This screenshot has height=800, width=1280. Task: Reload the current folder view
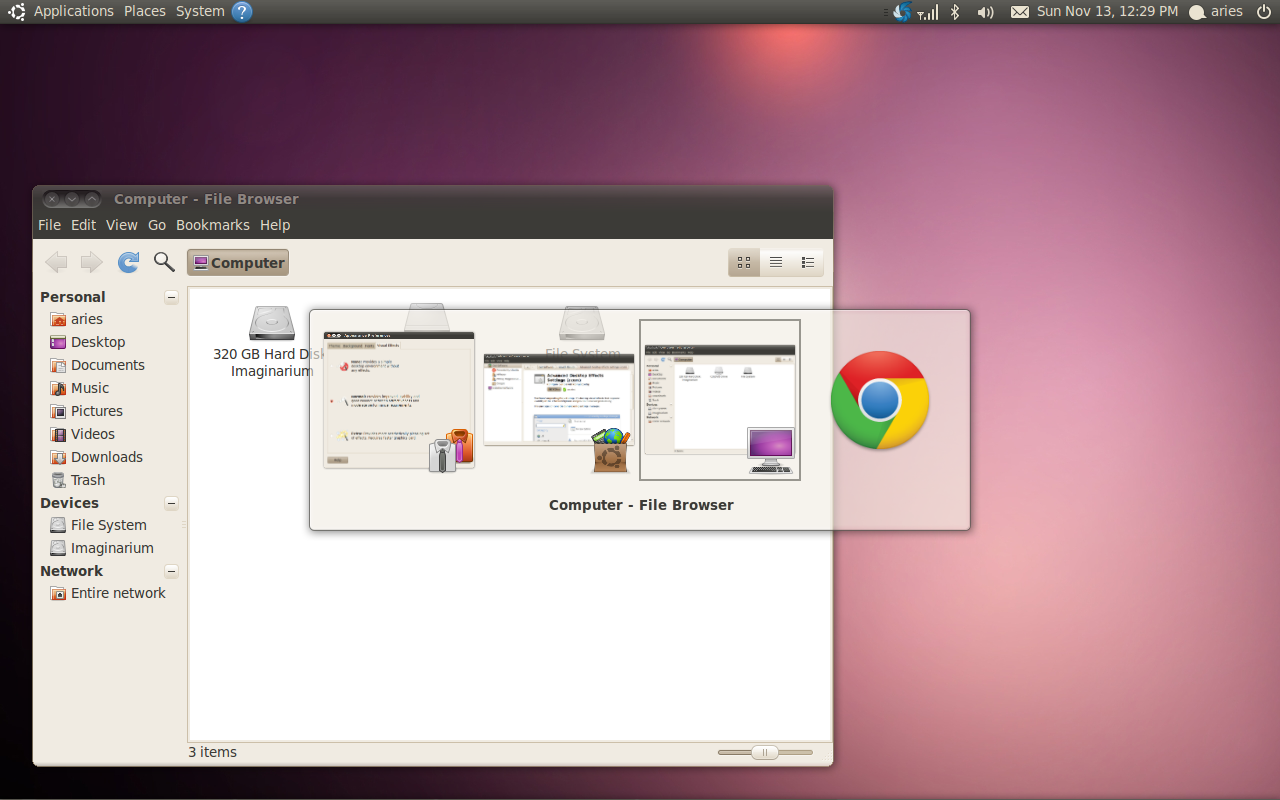[128, 261]
